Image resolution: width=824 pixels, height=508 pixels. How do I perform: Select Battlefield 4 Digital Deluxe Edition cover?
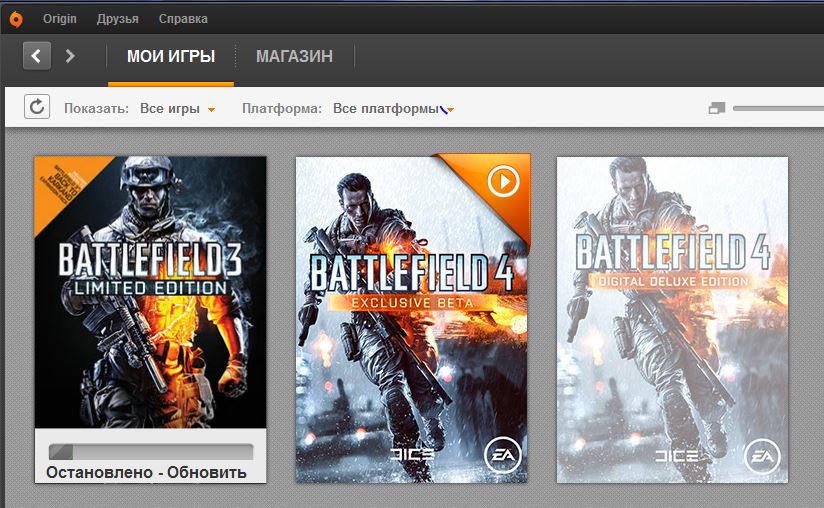(x=672, y=319)
